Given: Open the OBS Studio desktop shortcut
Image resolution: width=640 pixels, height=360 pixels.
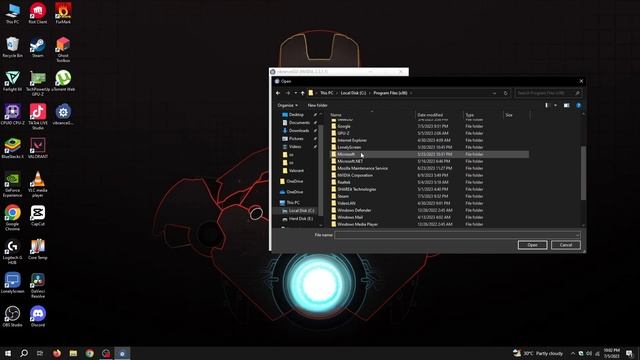Looking at the screenshot, I should pyautogui.click(x=12, y=317).
